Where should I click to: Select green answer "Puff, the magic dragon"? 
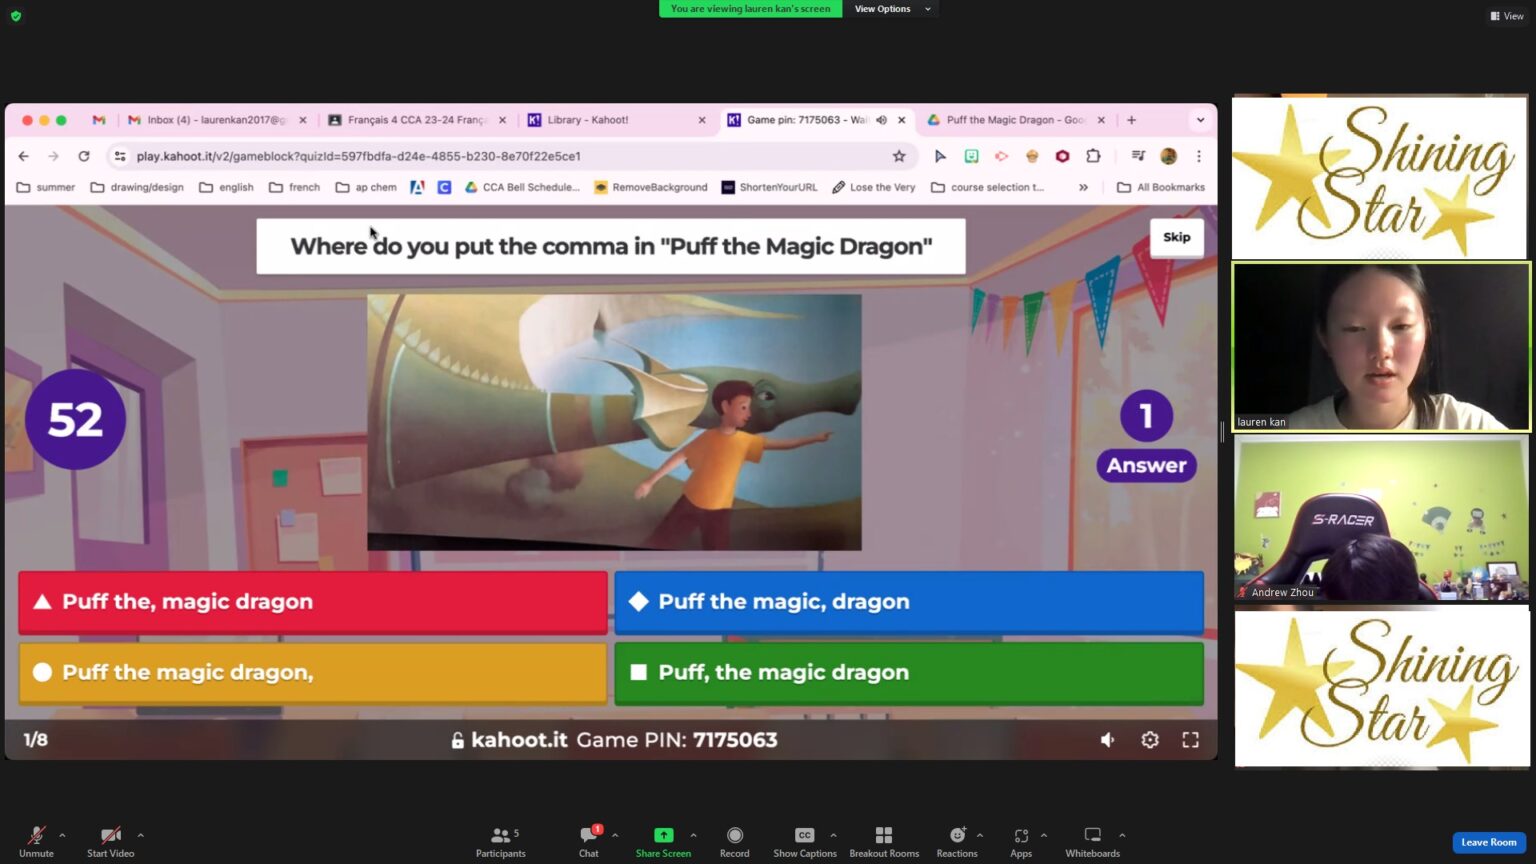pyautogui.click(x=909, y=673)
